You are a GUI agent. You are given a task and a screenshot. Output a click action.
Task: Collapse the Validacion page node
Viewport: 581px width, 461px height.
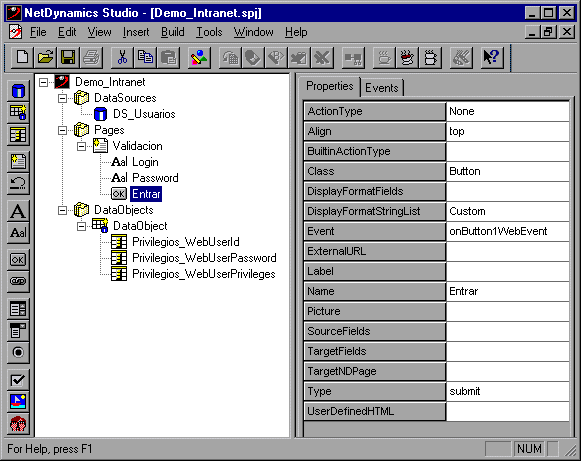click(x=81, y=146)
